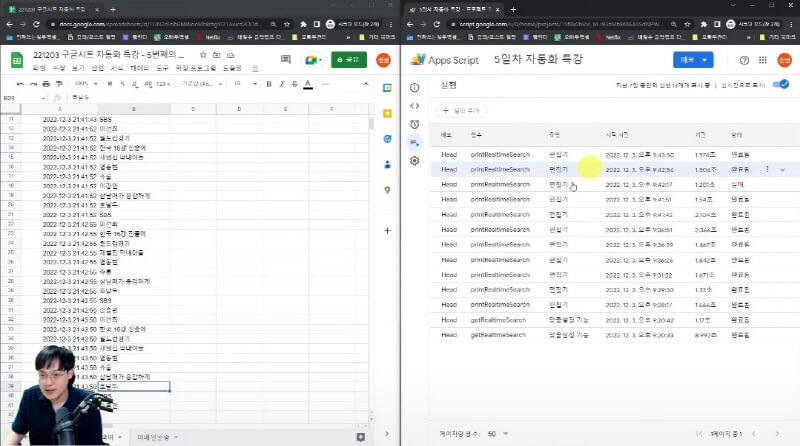The width and height of the screenshot is (800, 446).
Task: Open the File menu in Sheets
Action: [39, 68]
